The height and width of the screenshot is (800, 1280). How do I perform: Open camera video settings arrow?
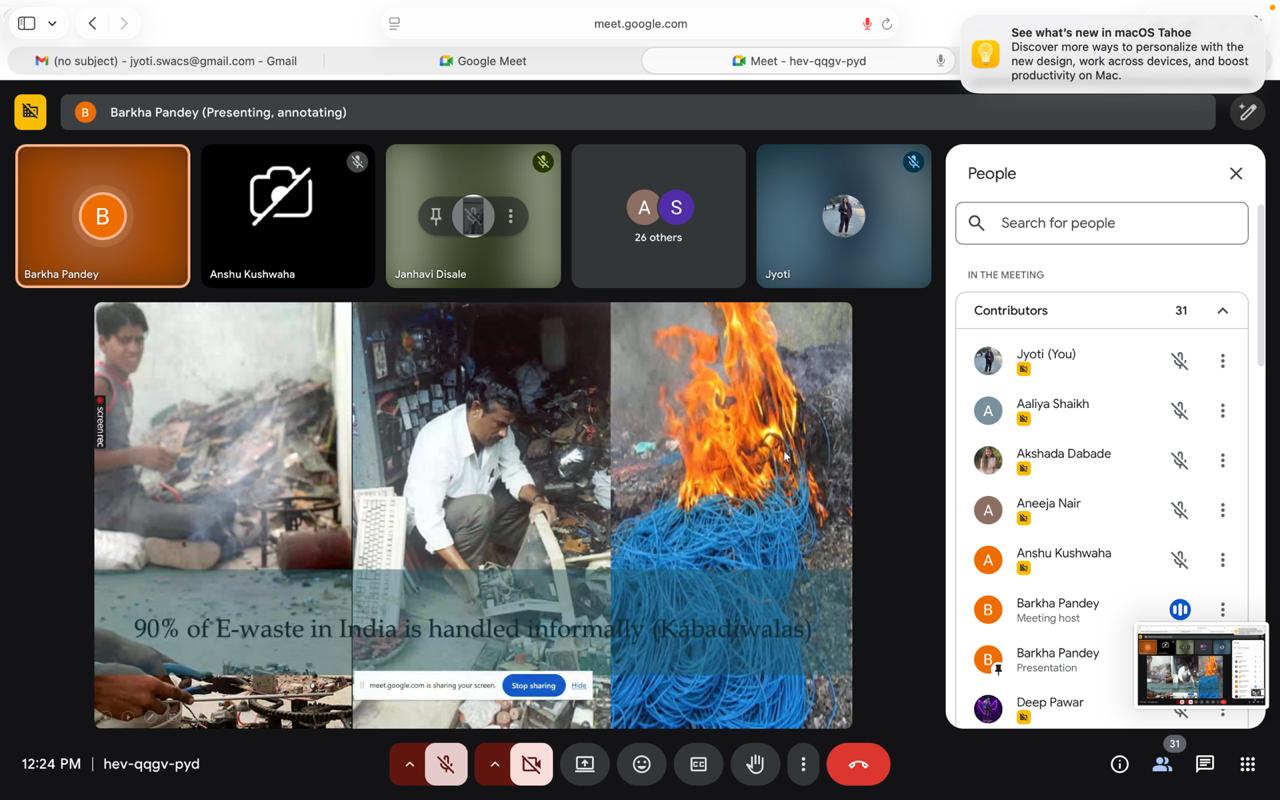pyautogui.click(x=494, y=764)
